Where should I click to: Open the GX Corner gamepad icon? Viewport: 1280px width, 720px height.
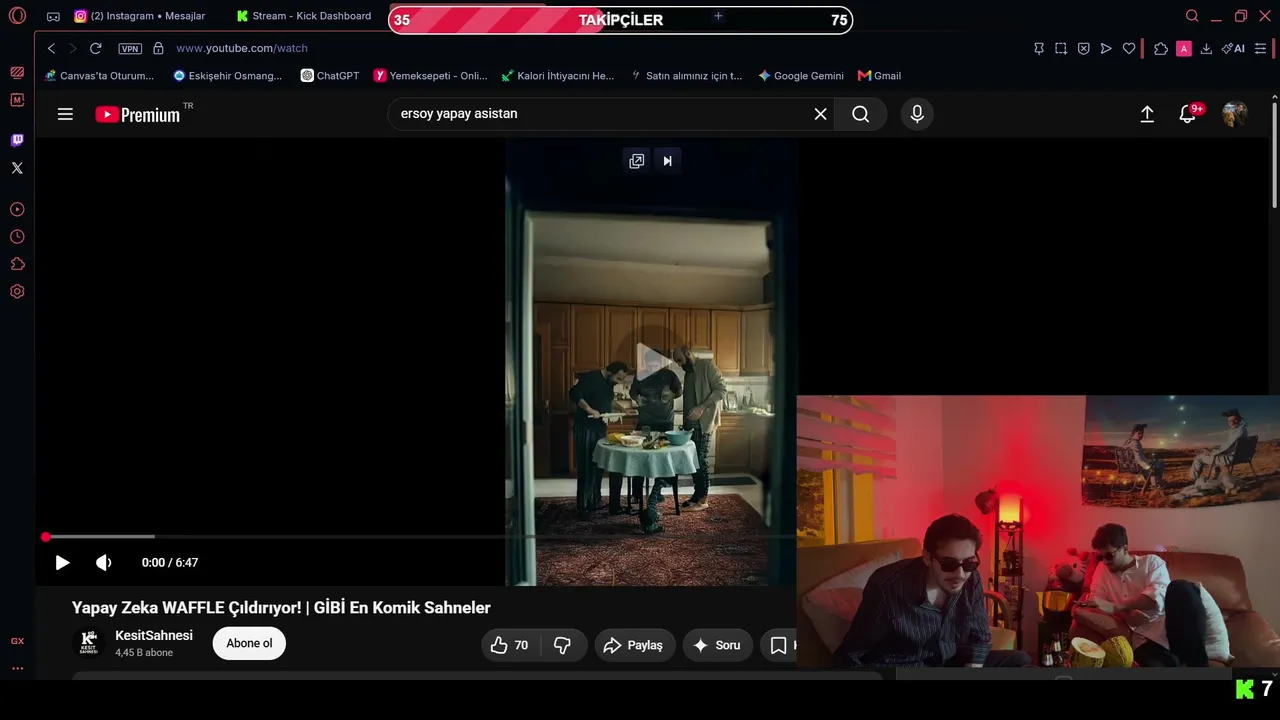tap(53, 16)
